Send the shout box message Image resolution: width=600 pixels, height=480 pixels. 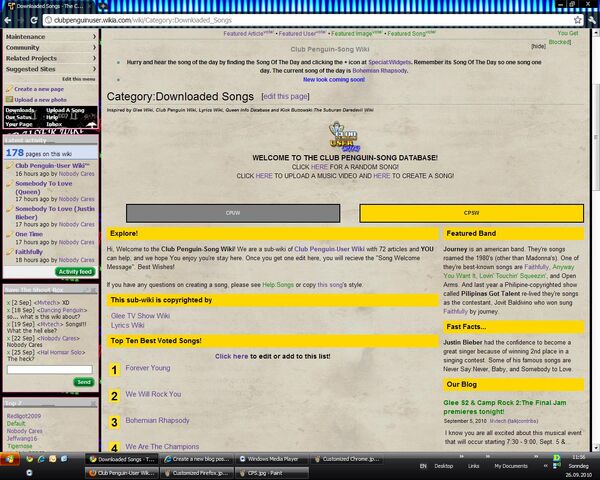(x=84, y=382)
